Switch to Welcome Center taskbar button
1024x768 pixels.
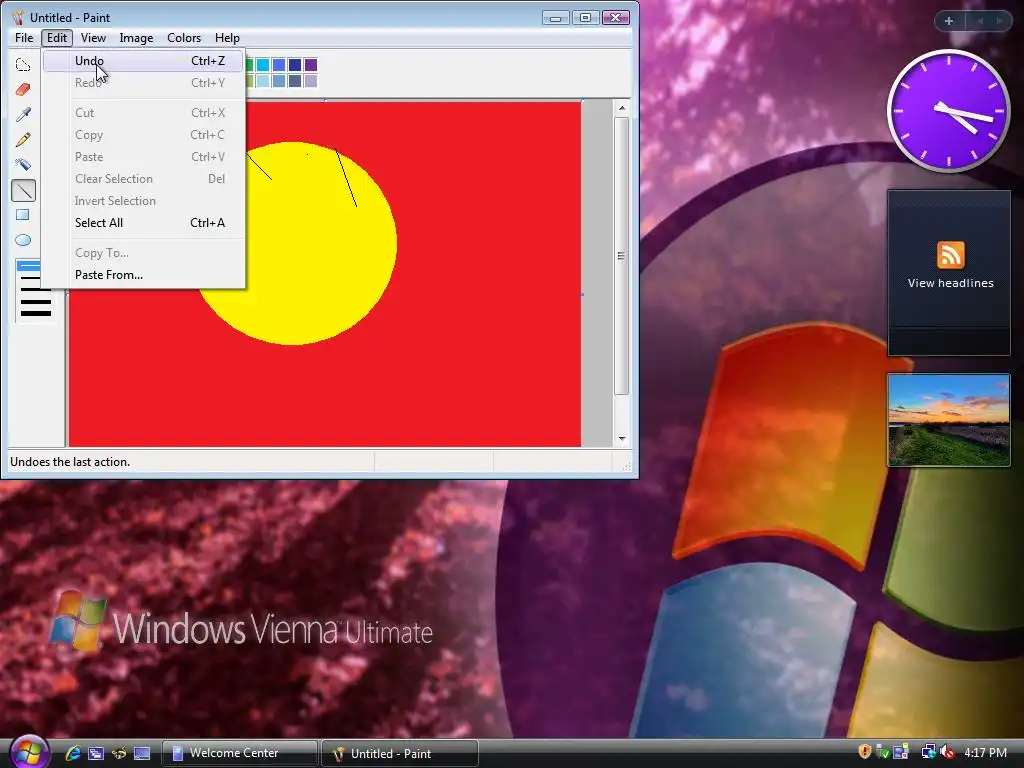240,753
